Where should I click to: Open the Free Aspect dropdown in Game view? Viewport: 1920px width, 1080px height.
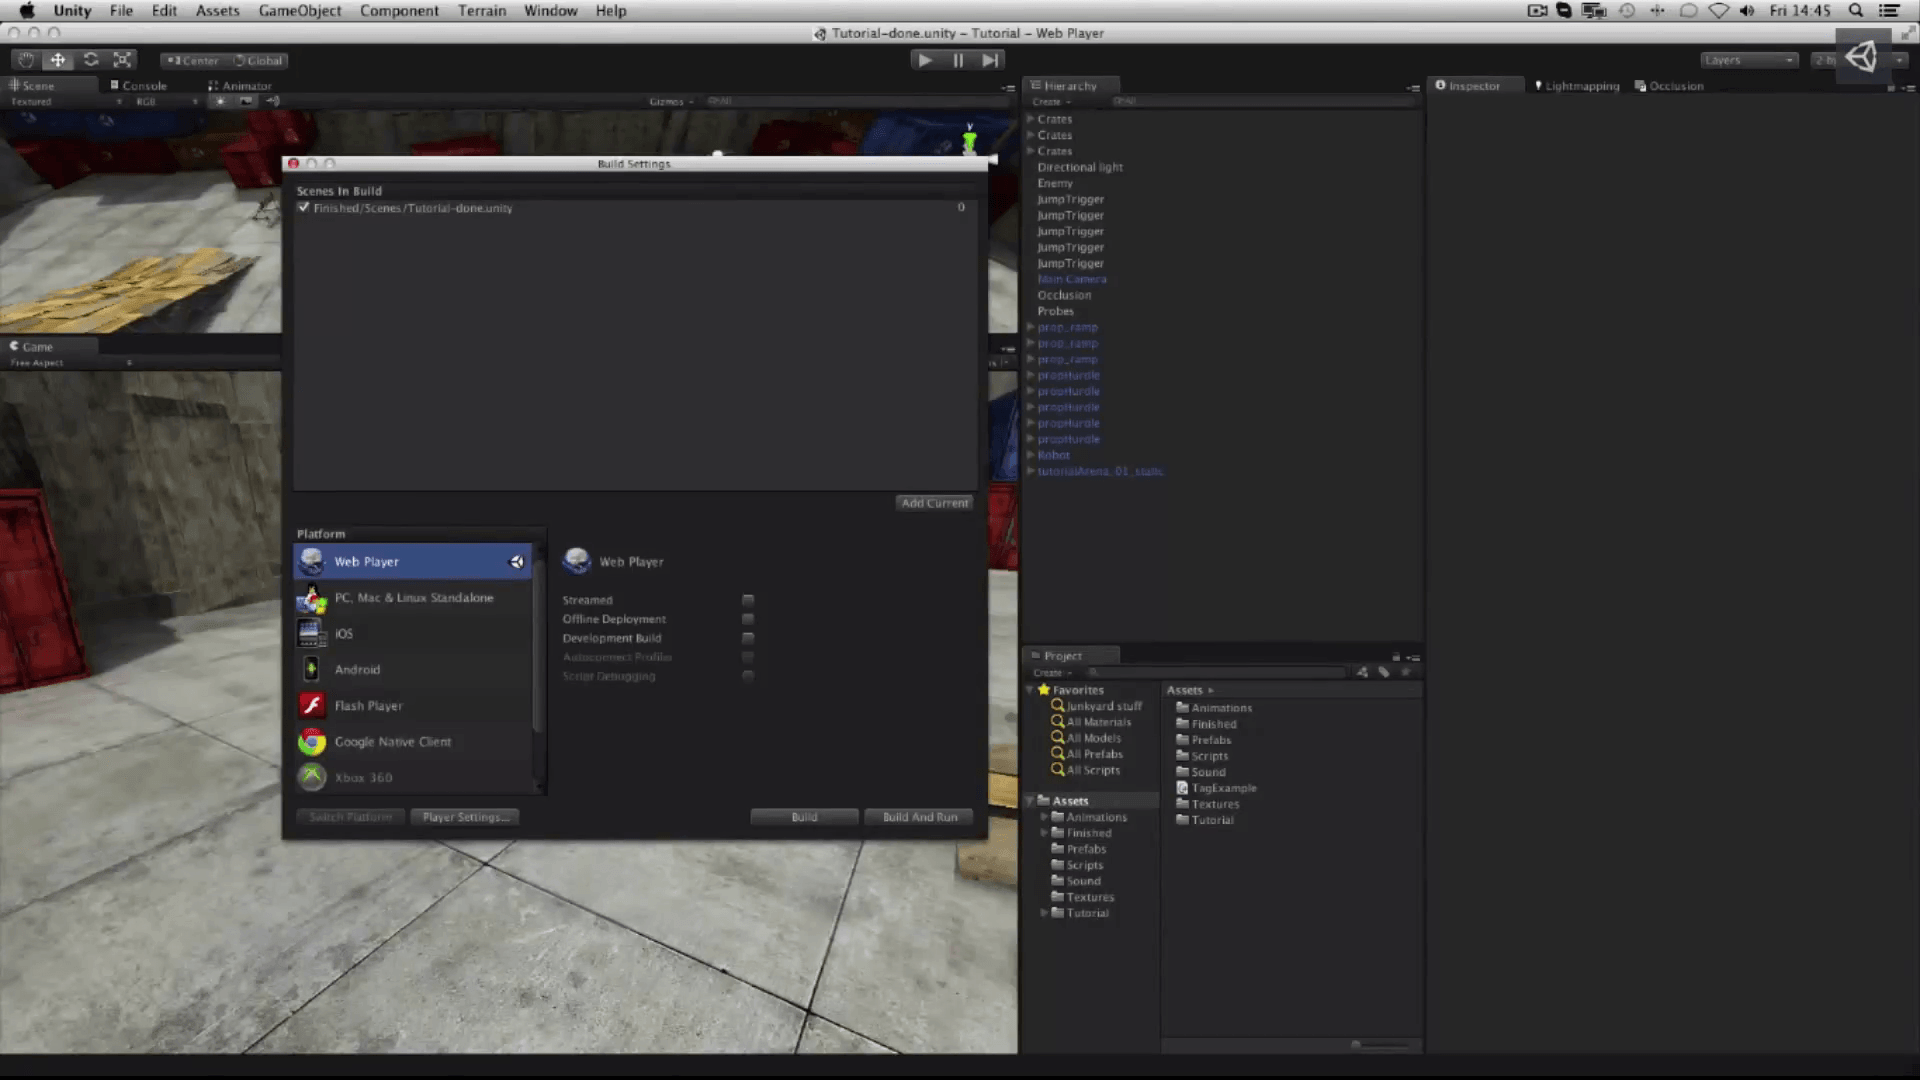(70, 363)
